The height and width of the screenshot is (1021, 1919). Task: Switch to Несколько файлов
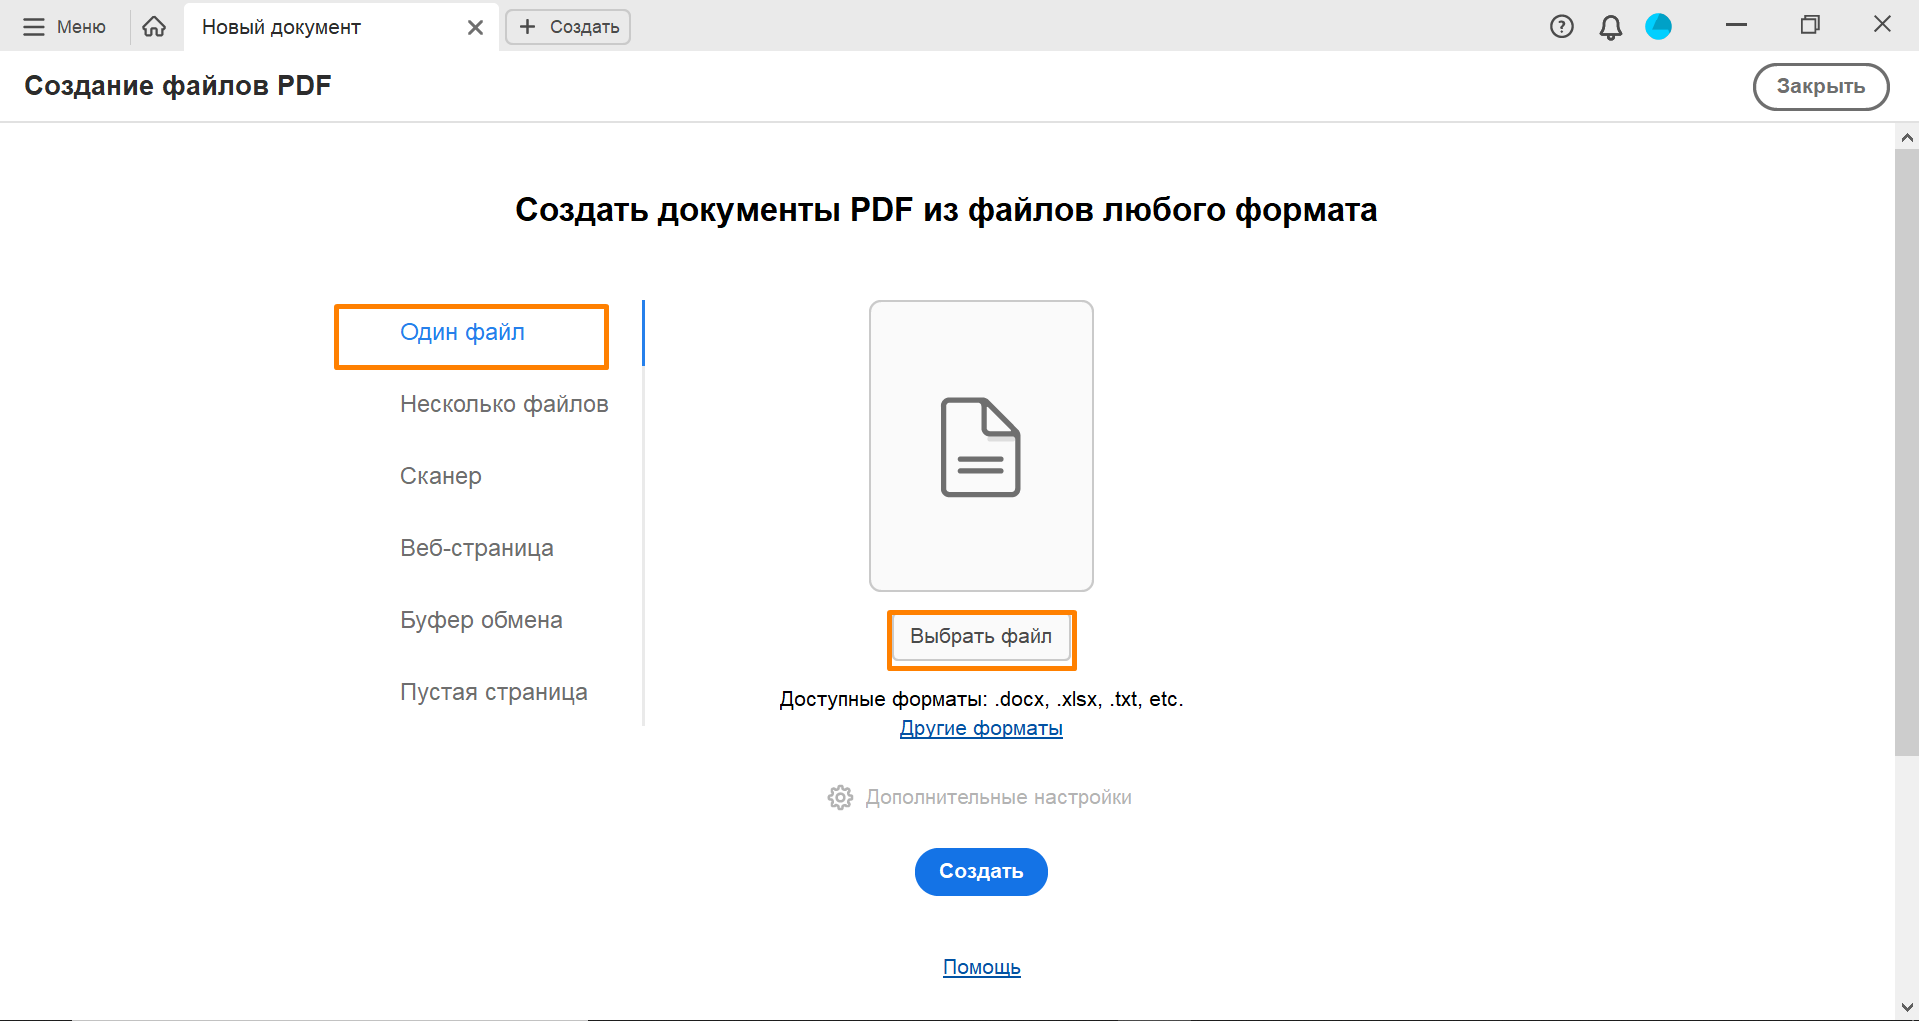point(504,404)
